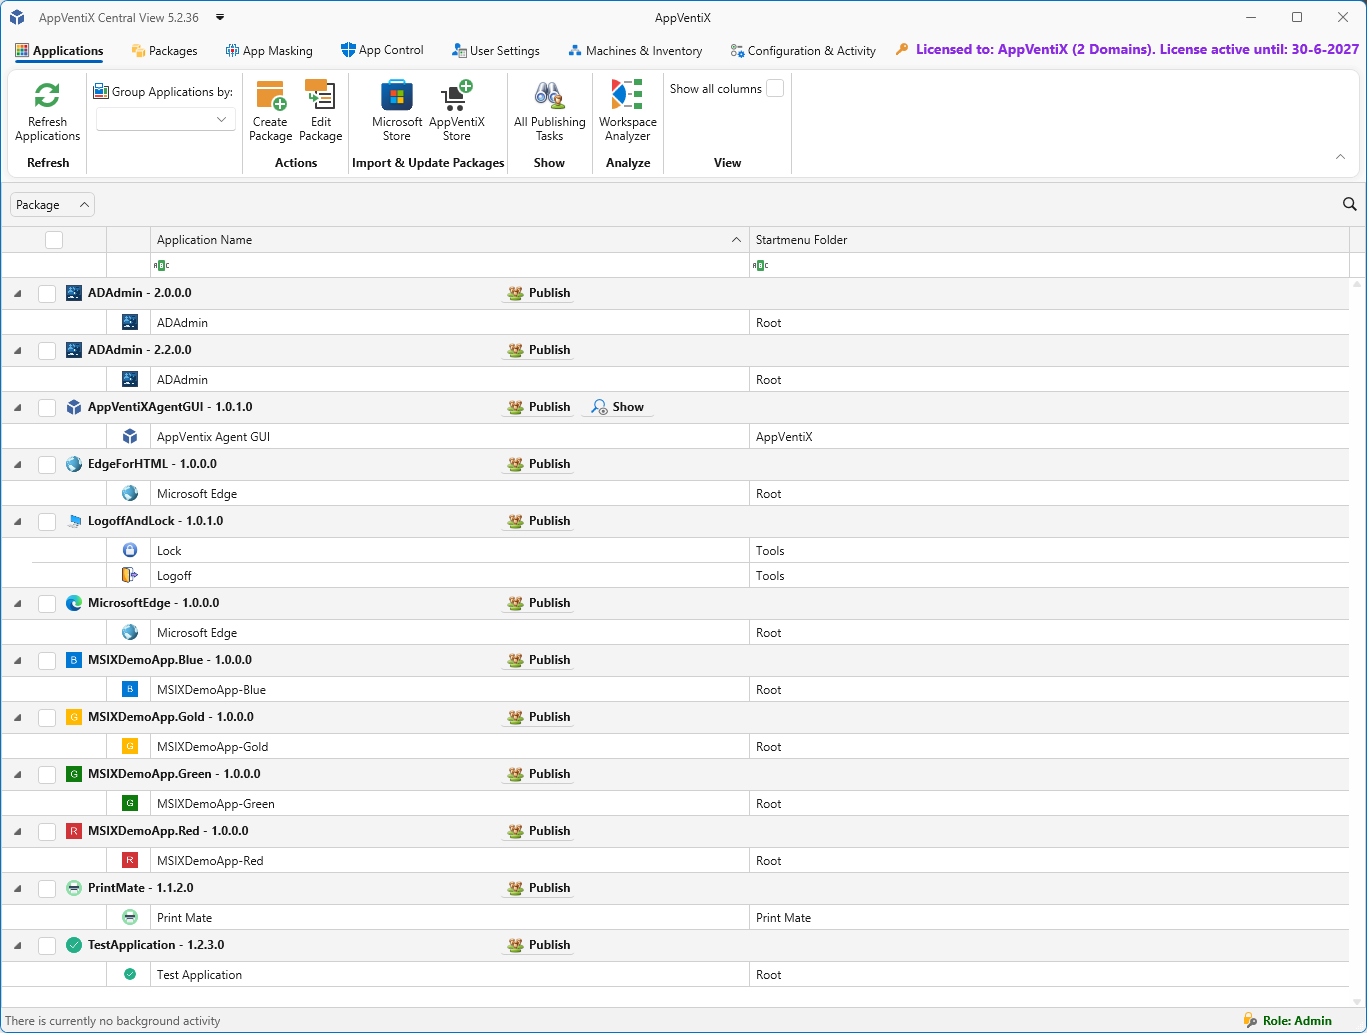This screenshot has height=1033, width=1367.
Task: Click the Role Admin key icon
Action: tap(1250, 1020)
